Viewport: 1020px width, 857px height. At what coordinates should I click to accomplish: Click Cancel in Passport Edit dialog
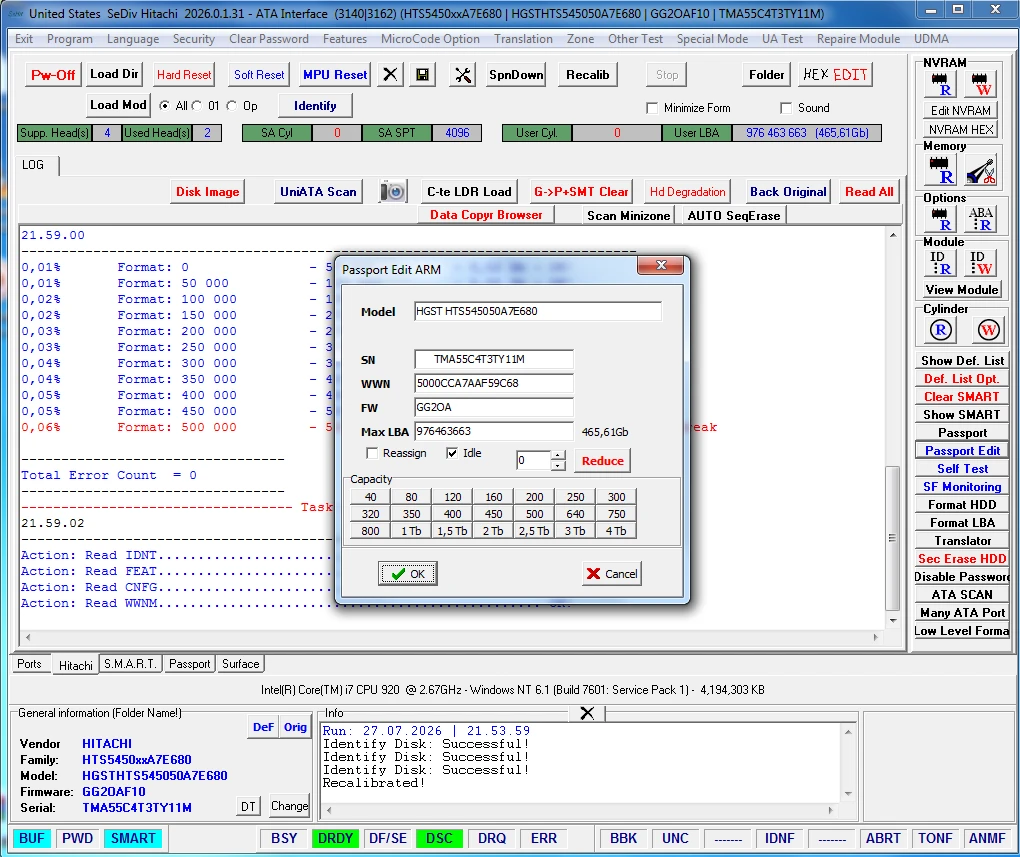(x=611, y=574)
